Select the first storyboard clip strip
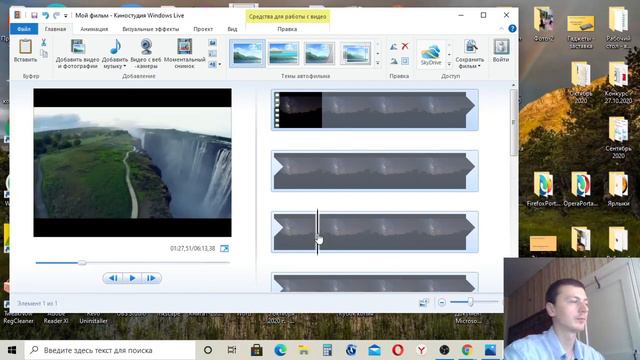 point(374,110)
